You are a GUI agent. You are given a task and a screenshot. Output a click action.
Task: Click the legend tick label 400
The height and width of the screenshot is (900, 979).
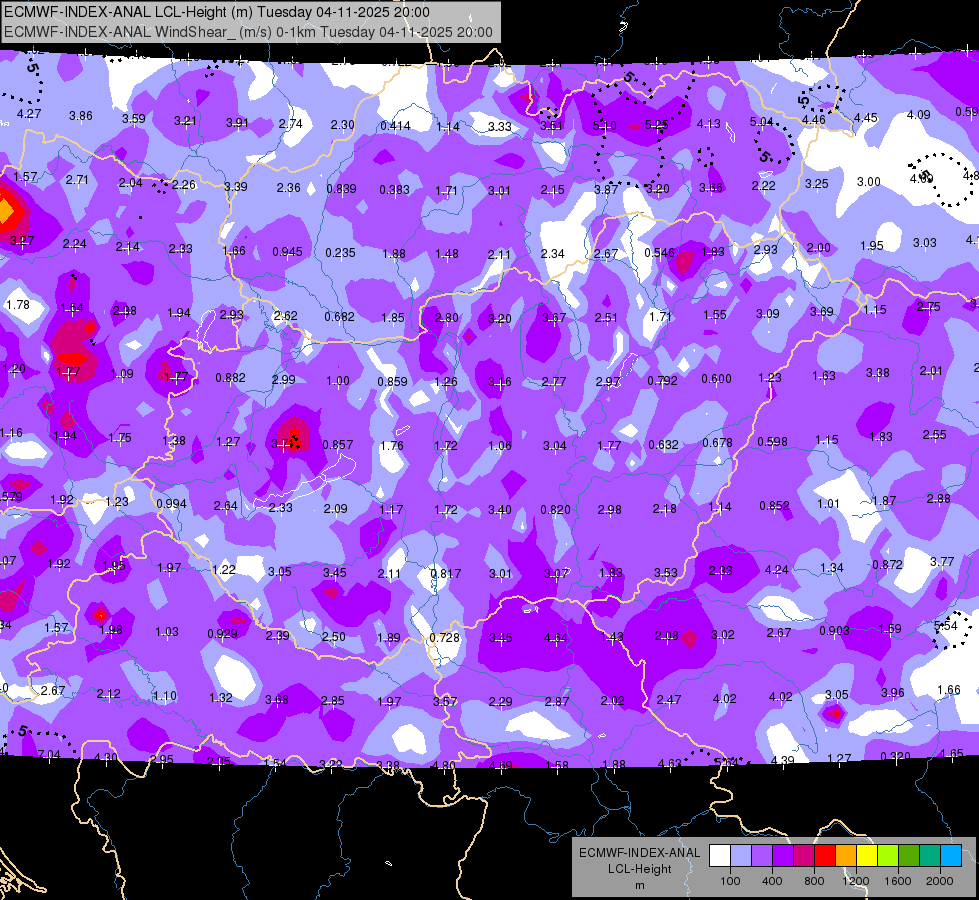click(x=772, y=881)
